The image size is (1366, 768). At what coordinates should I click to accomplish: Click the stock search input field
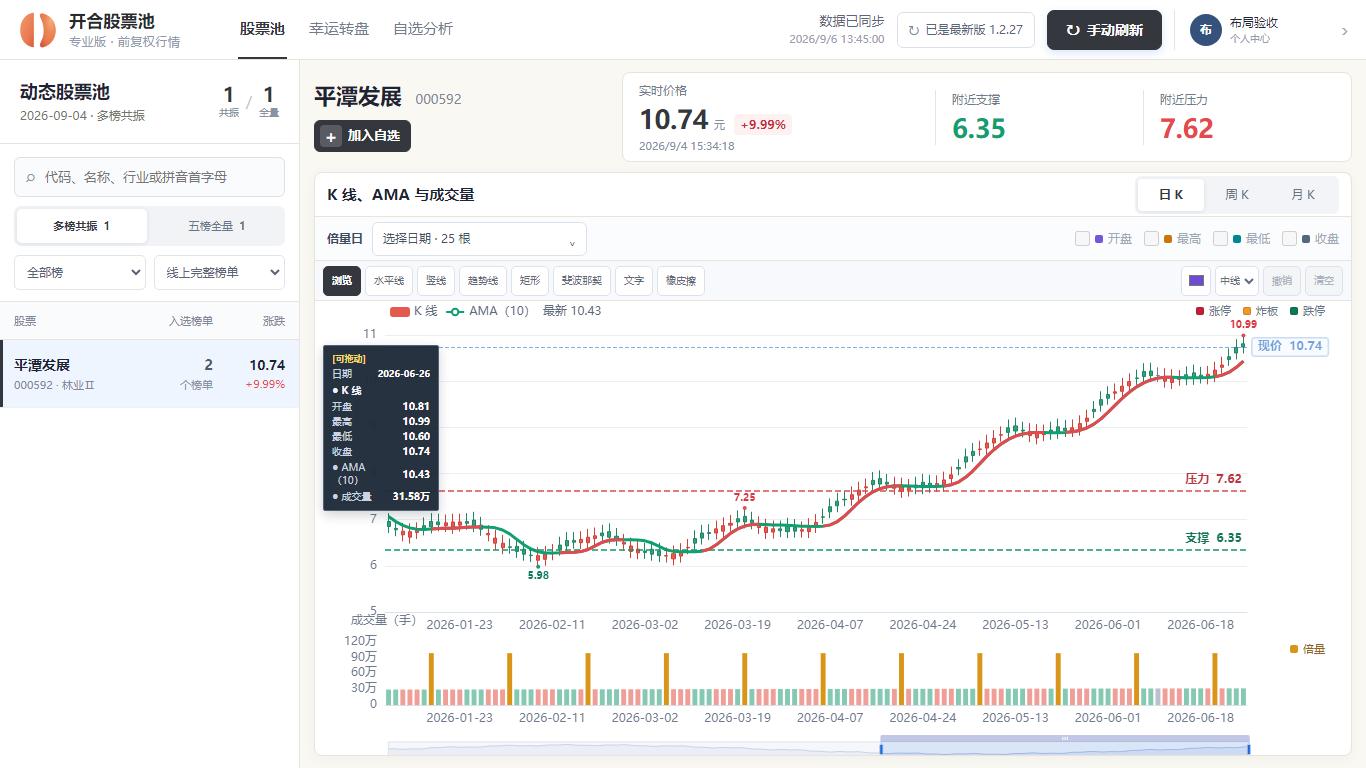[x=149, y=177]
